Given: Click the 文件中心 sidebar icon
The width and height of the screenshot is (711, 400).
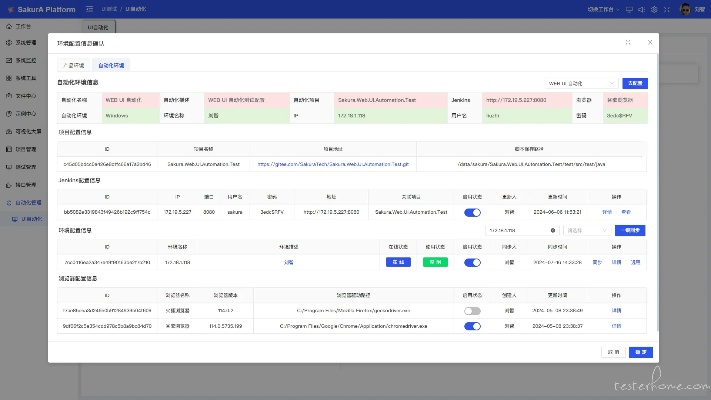Looking at the screenshot, I should point(9,96).
